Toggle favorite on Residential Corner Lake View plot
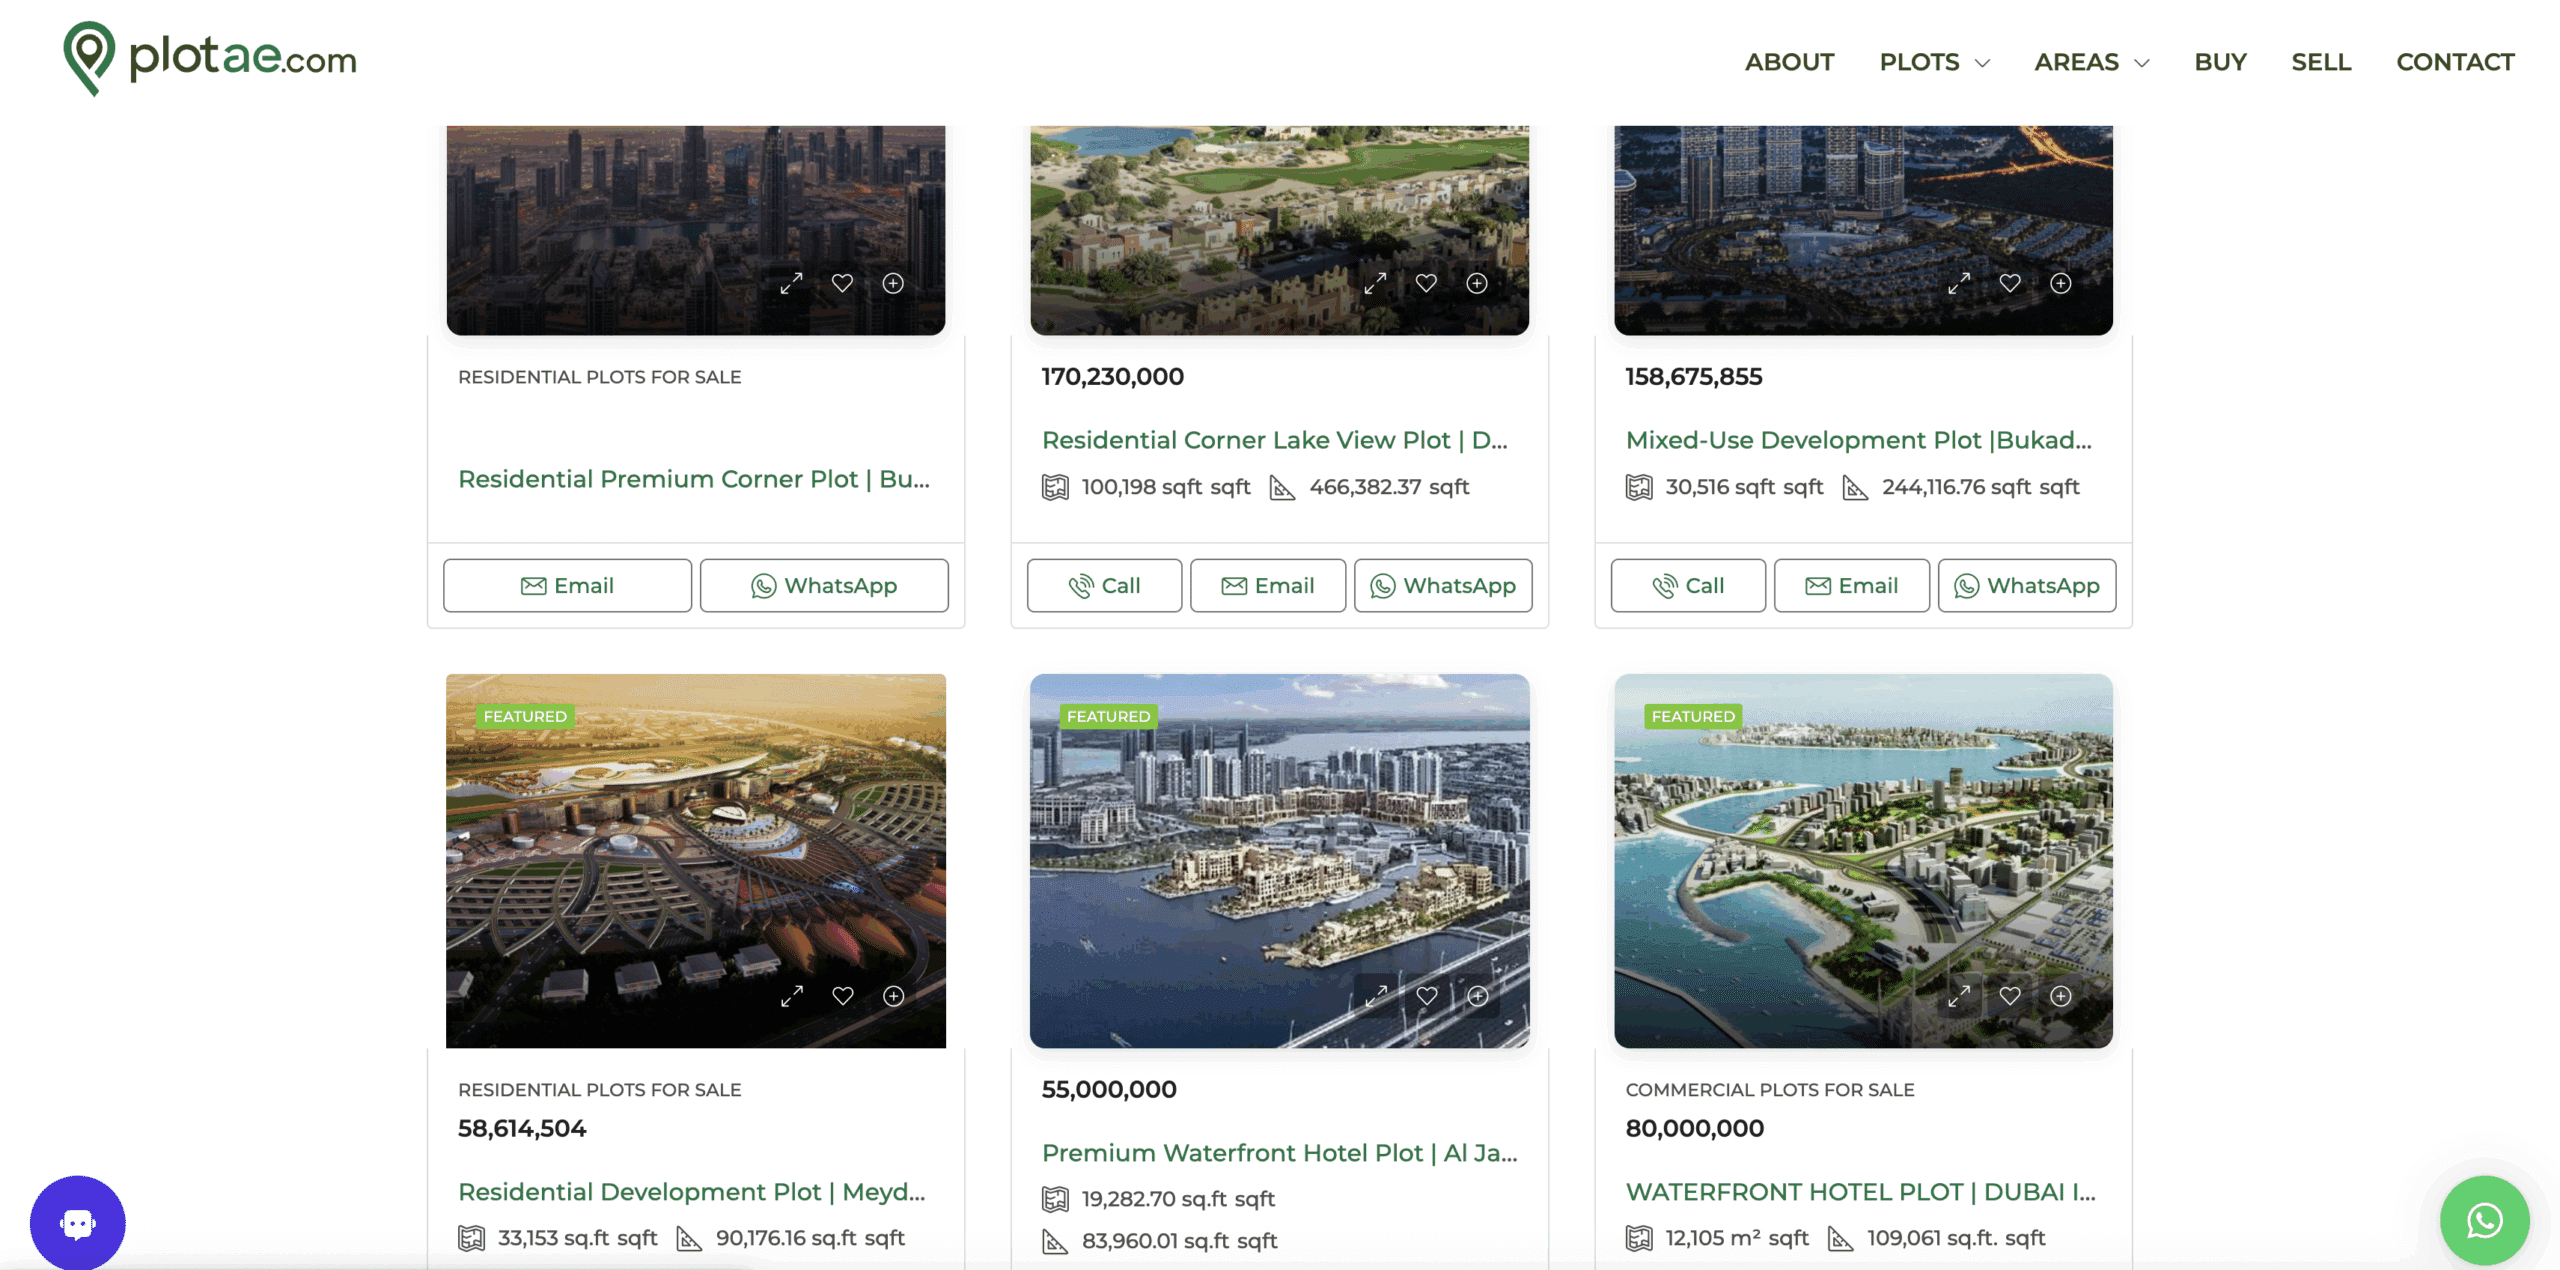2560x1270 pixels. click(x=1426, y=283)
